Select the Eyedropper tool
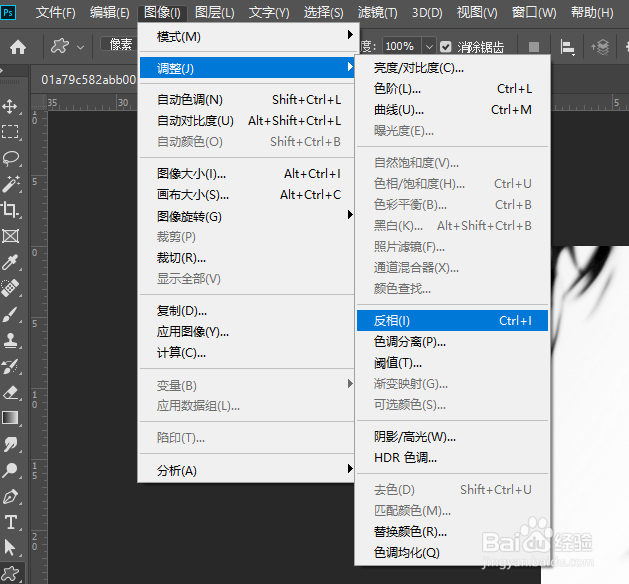This screenshot has width=629, height=584. pos(10,262)
